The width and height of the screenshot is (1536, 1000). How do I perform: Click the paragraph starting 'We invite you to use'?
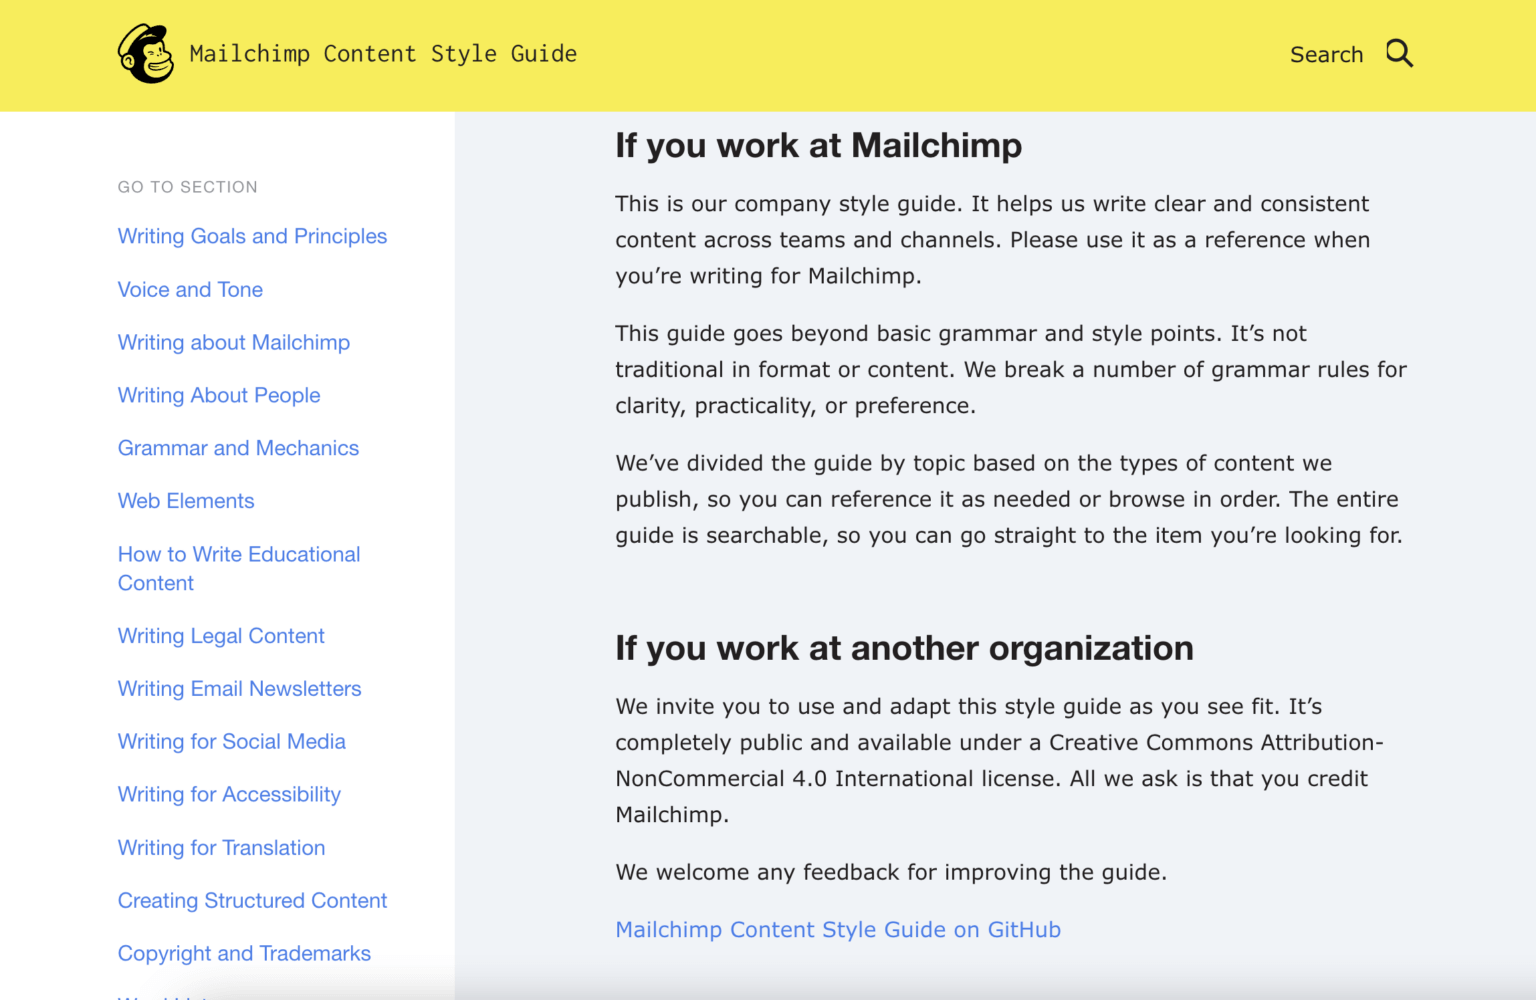[999, 761]
